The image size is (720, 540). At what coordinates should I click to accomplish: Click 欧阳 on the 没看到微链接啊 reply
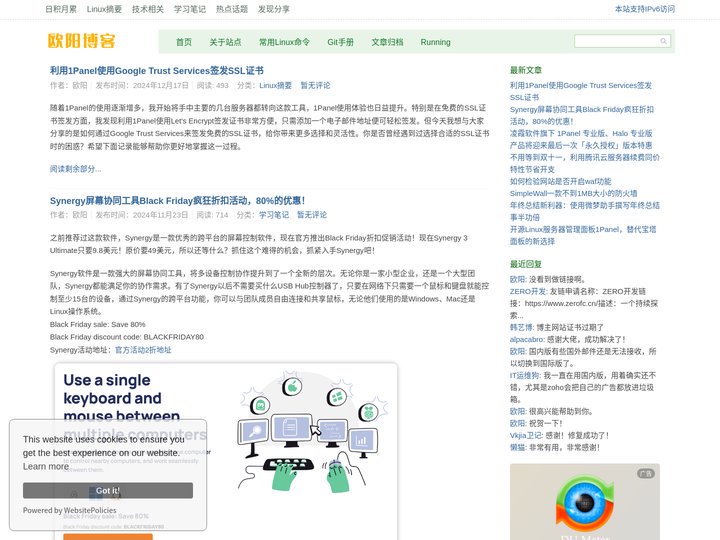[x=517, y=279]
